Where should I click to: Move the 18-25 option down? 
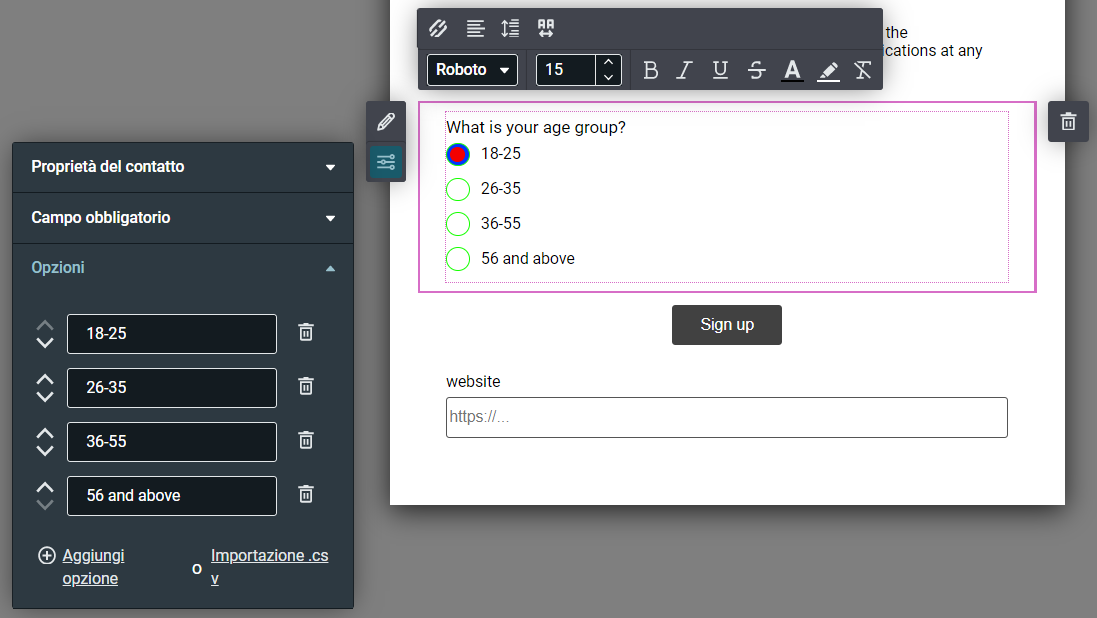pyautogui.click(x=45, y=343)
